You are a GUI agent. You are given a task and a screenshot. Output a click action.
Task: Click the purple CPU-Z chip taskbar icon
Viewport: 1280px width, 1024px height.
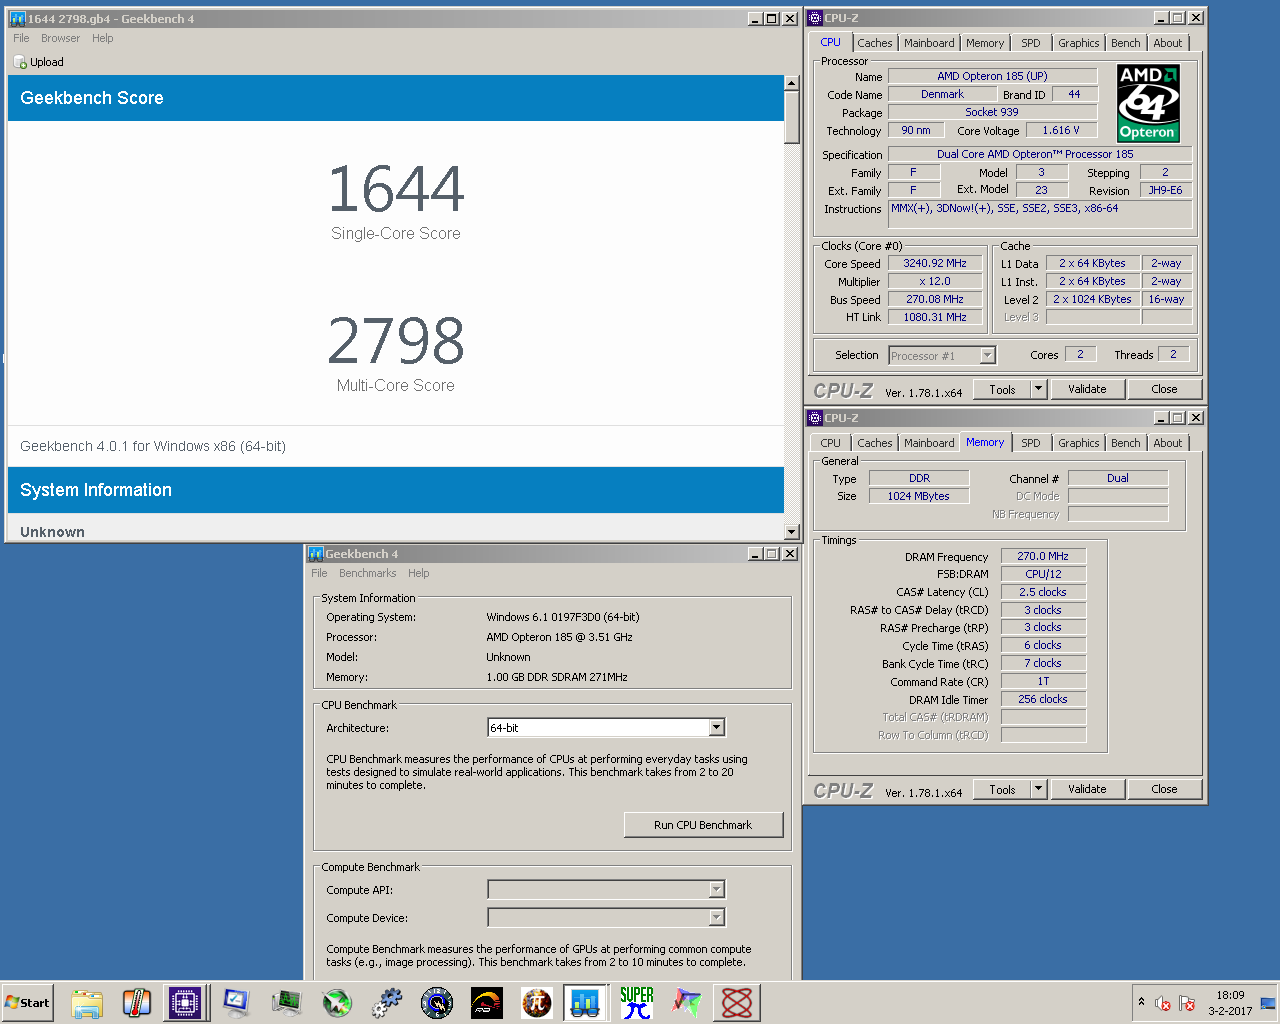point(186,1002)
